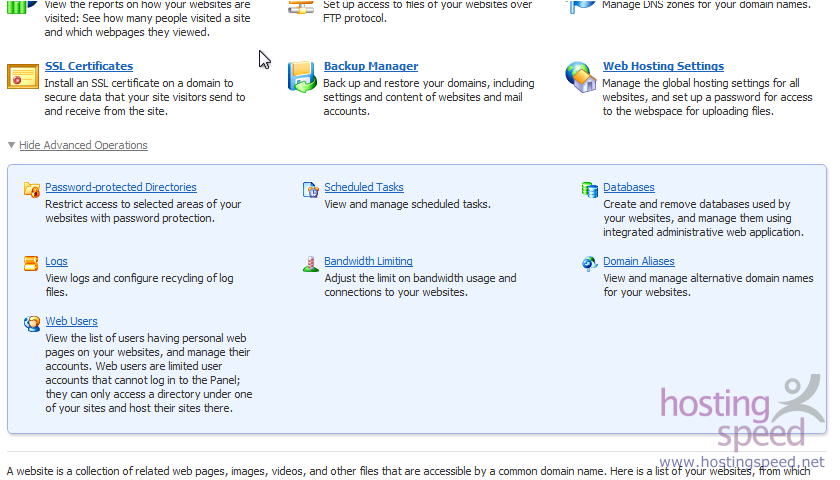The width and height of the screenshot is (840, 480).
Task: Open the SSL Certificates link
Action: (89, 66)
